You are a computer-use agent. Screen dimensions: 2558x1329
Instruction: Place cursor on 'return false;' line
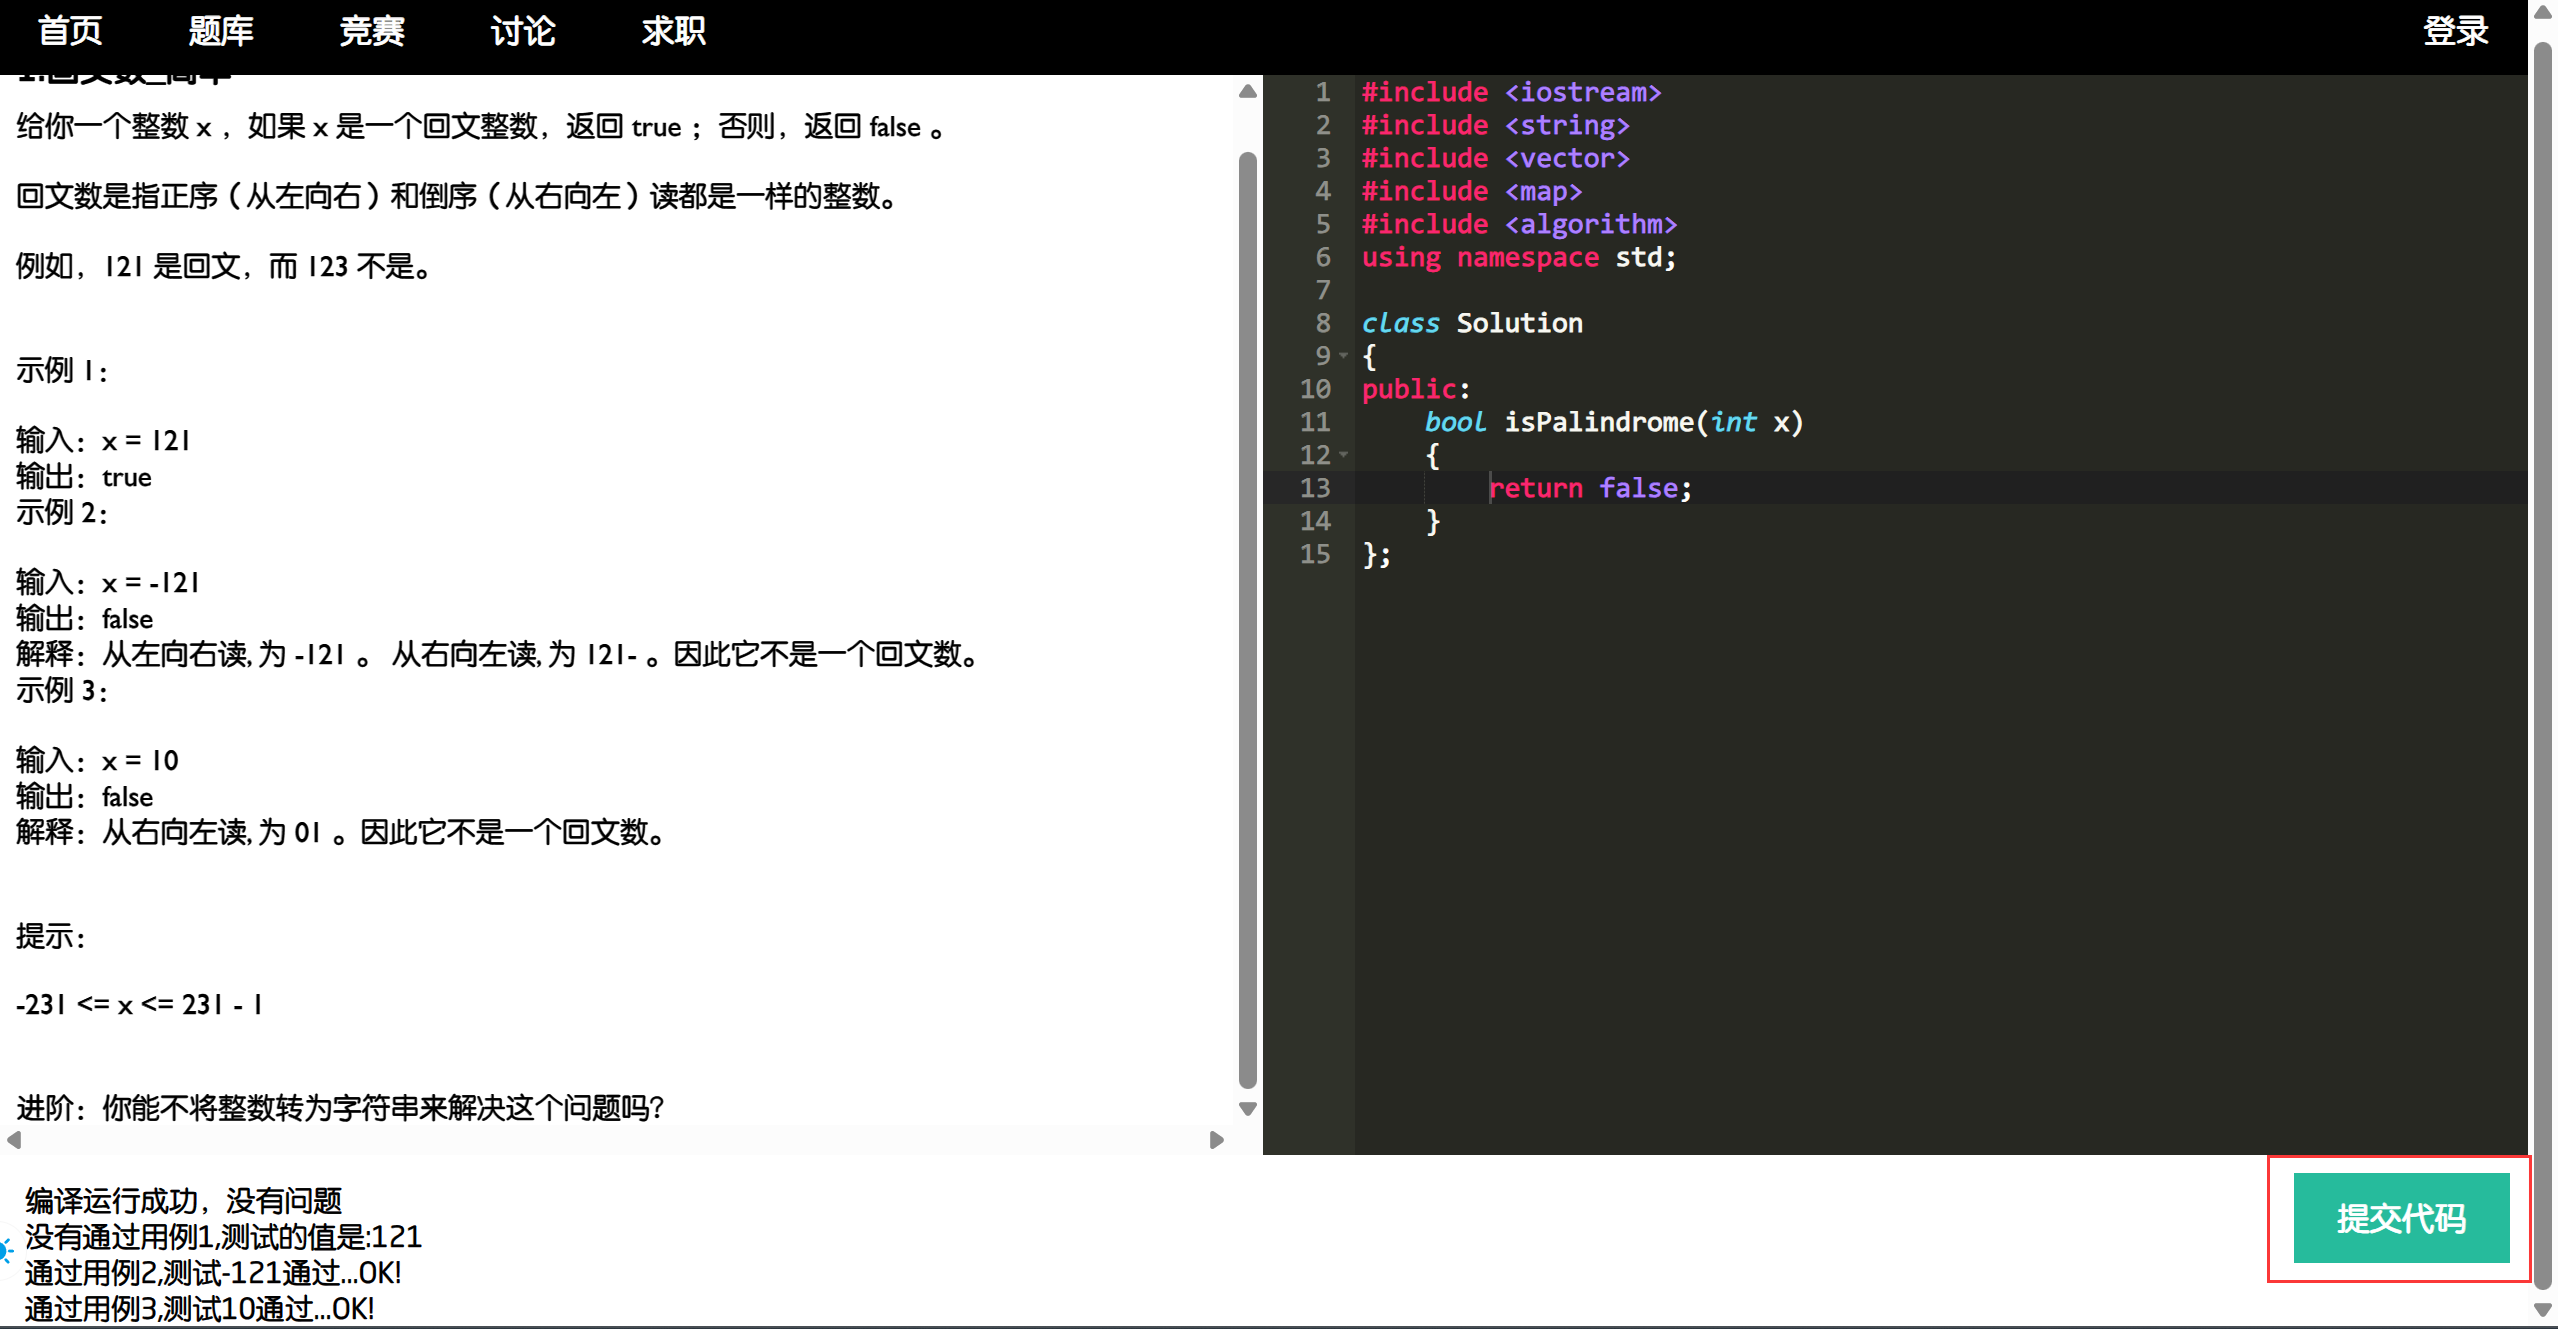pyautogui.click(x=1589, y=488)
